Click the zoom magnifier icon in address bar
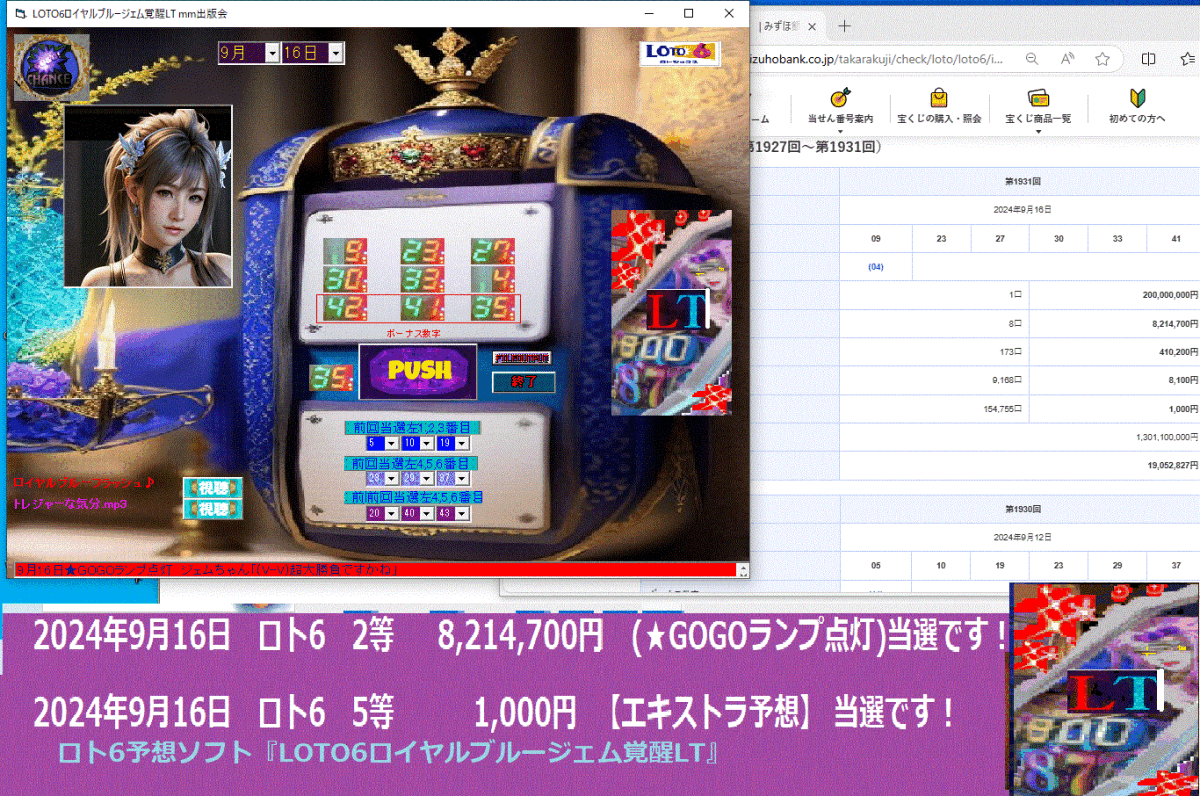This screenshot has height=796, width=1200. click(x=1031, y=59)
